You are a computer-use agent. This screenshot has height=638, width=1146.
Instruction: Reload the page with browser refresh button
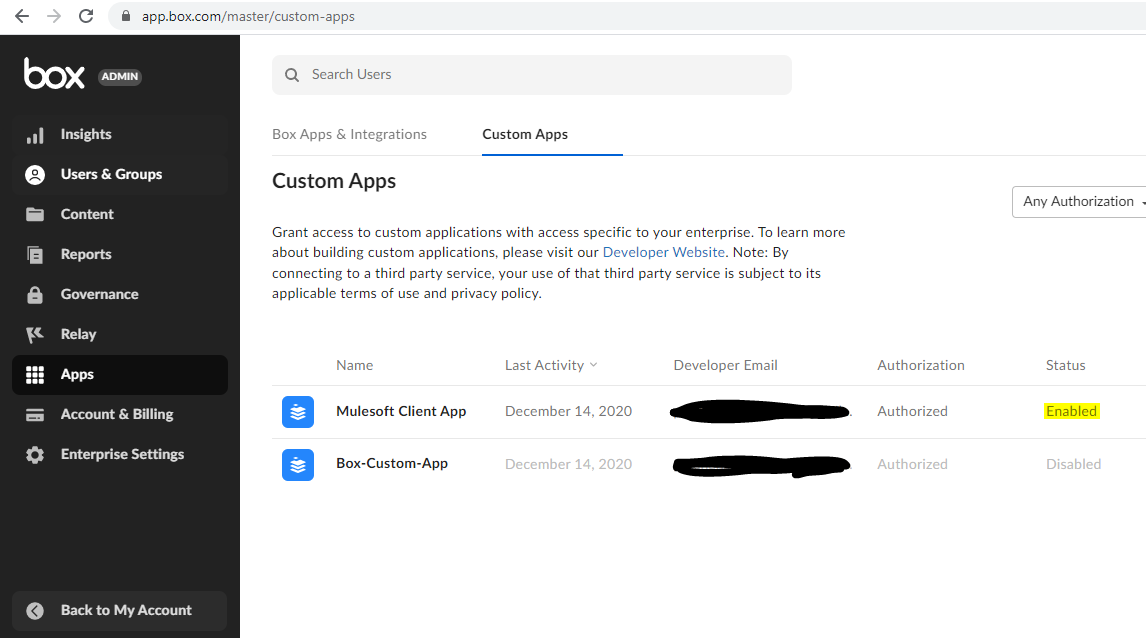[86, 16]
